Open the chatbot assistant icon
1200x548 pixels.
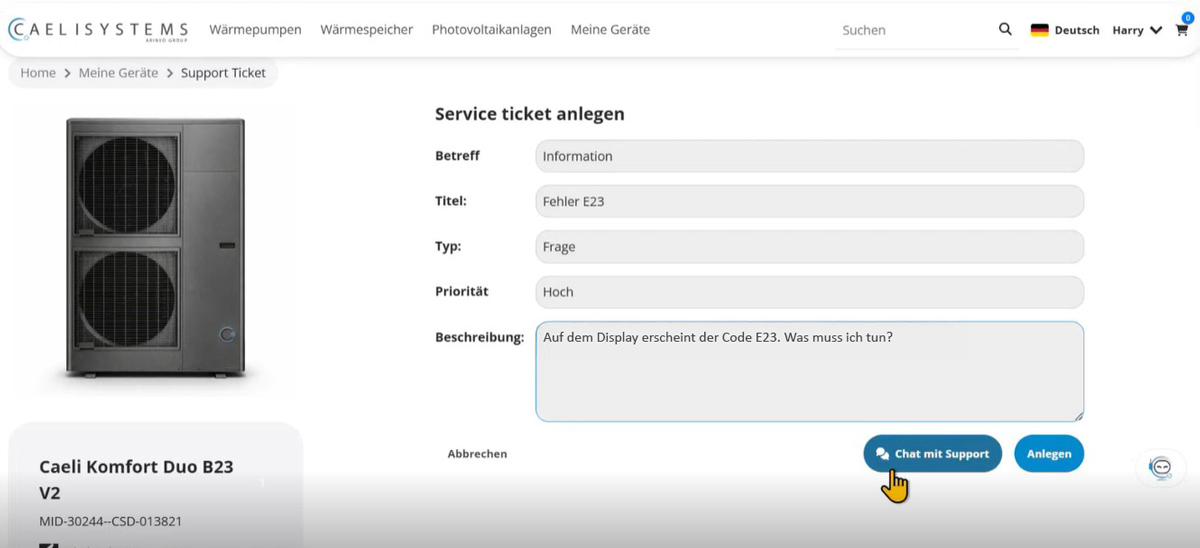click(1161, 468)
